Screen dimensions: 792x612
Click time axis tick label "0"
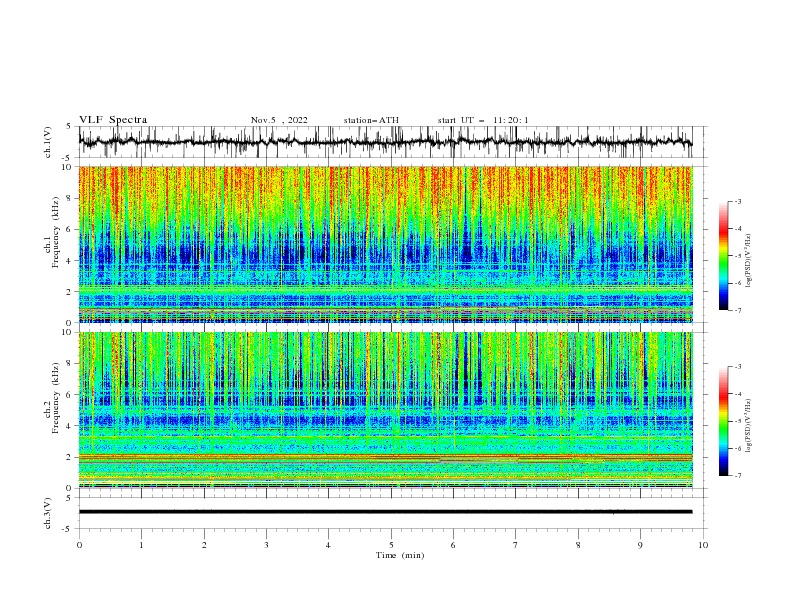(79, 545)
